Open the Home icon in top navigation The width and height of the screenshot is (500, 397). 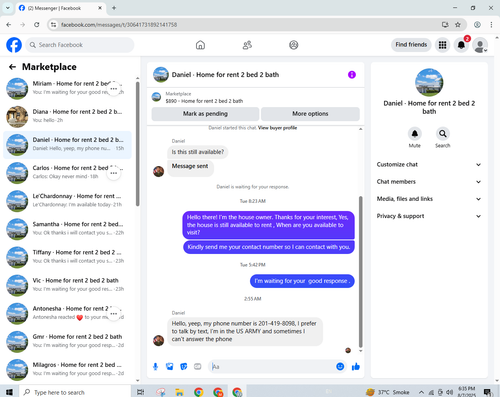[200, 45]
